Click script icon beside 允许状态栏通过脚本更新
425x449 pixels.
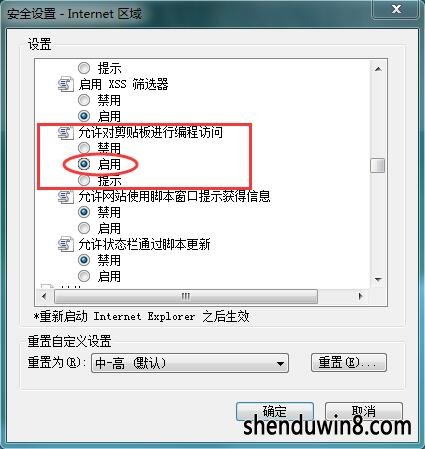coord(65,244)
